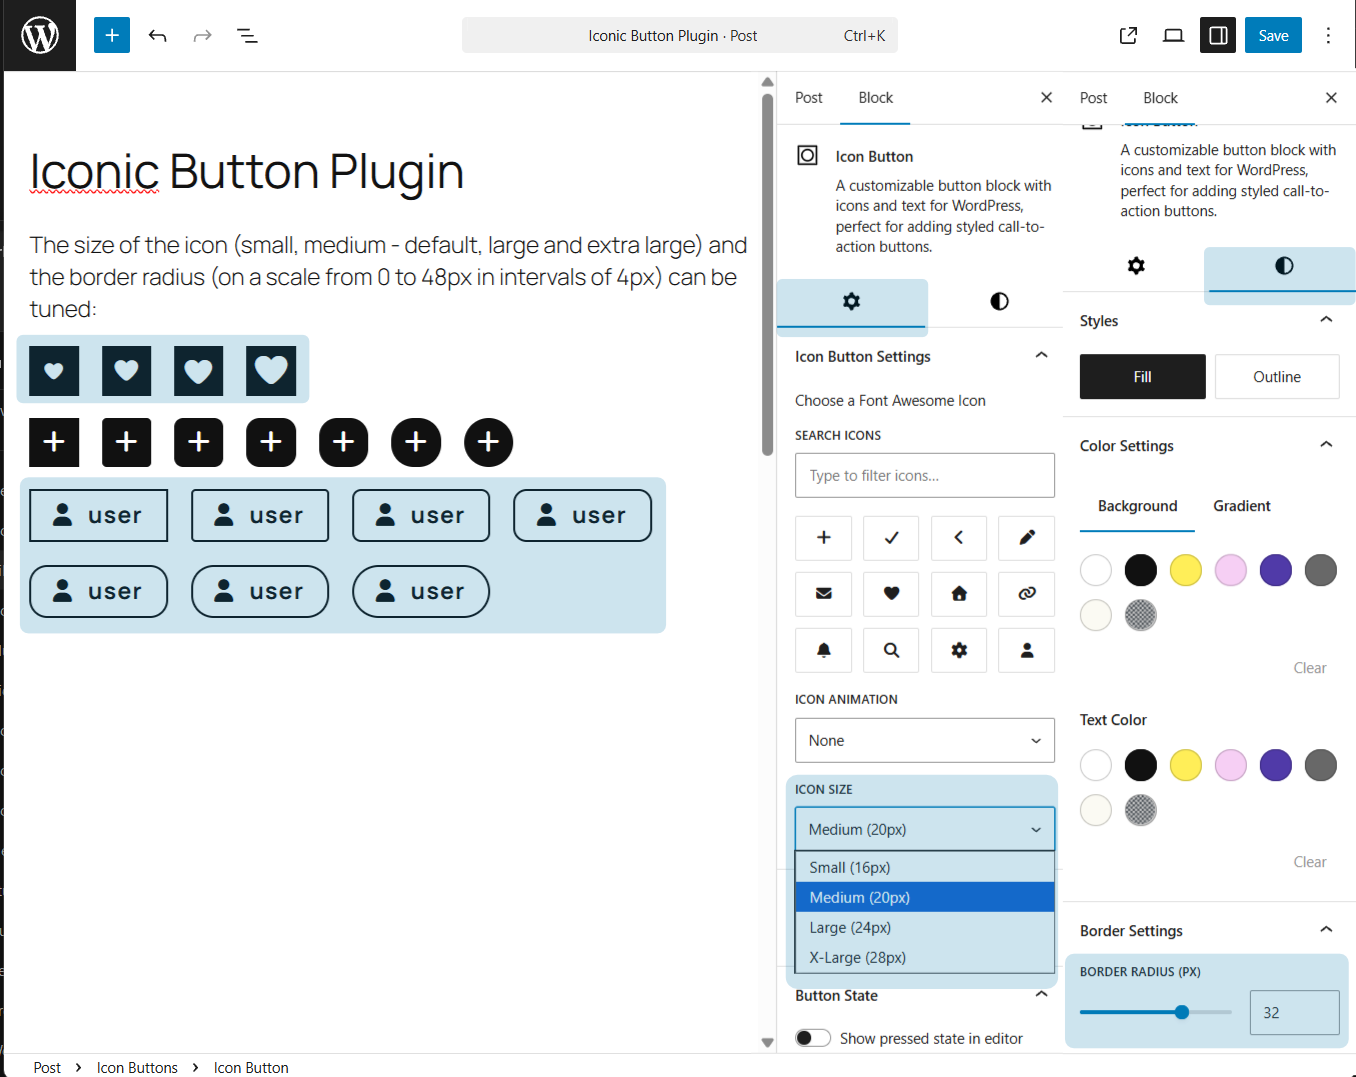This screenshot has height=1077, width=1356.
Task: Click the Icon Button breadcrumb in the footer
Action: tap(251, 1067)
